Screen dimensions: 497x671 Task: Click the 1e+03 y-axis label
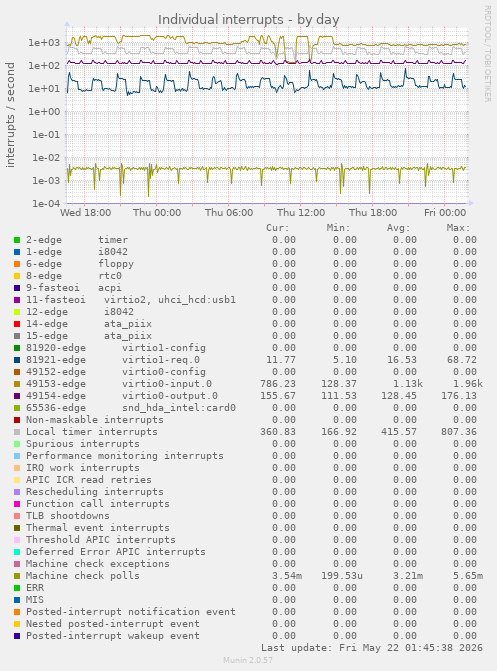point(45,43)
